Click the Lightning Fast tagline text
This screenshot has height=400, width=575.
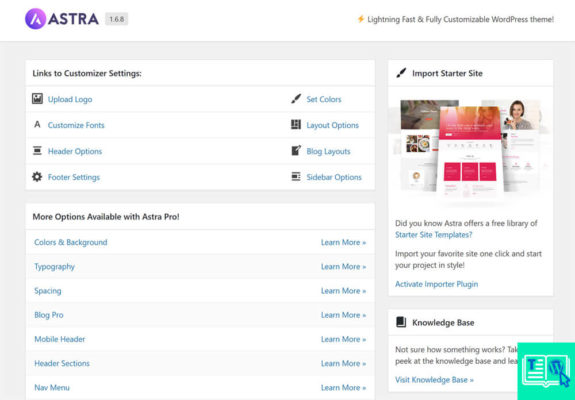pyautogui.click(x=461, y=19)
